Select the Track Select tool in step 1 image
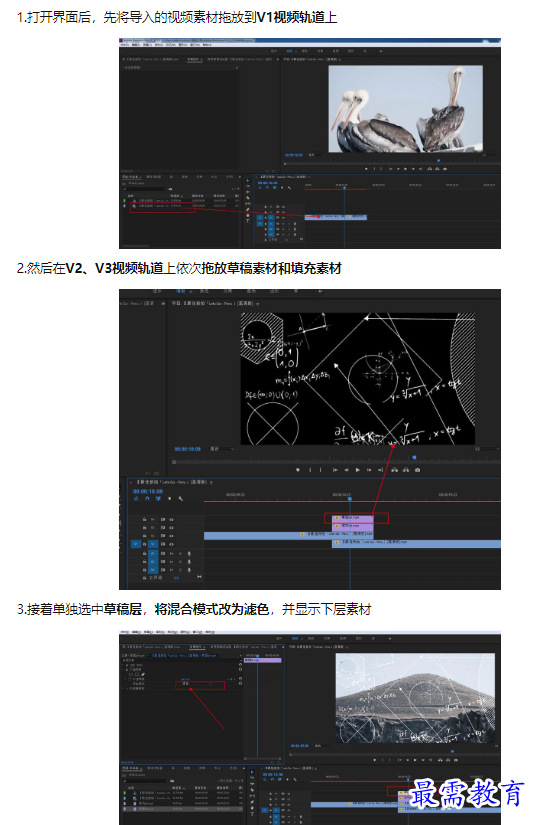This screenshot has height=825, width=533. click(247, 186)
